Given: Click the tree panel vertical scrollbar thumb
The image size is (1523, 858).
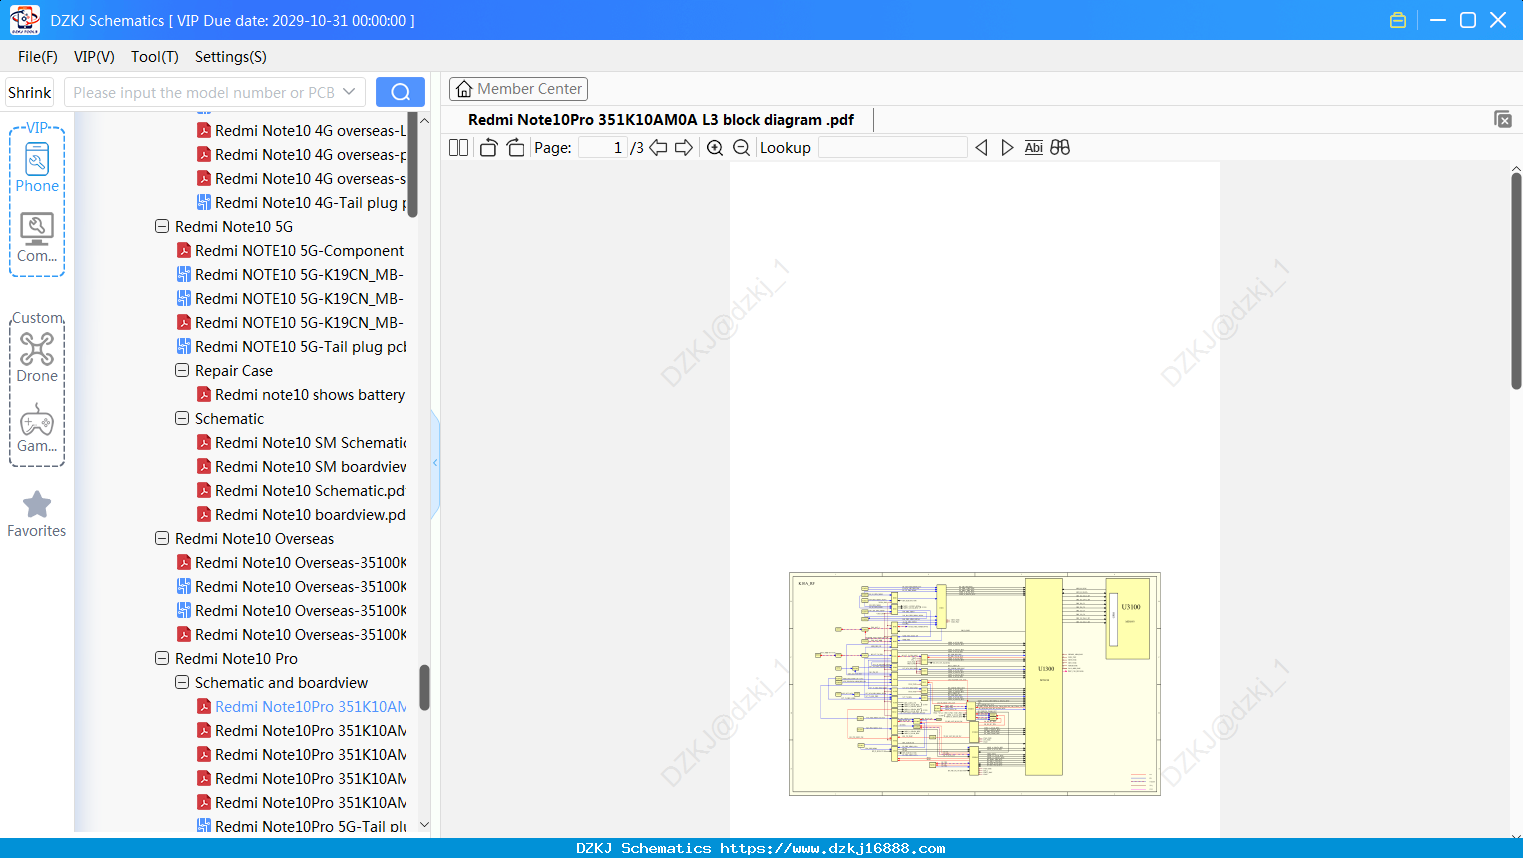Looking at the screenshot, I should coord(424,687).
